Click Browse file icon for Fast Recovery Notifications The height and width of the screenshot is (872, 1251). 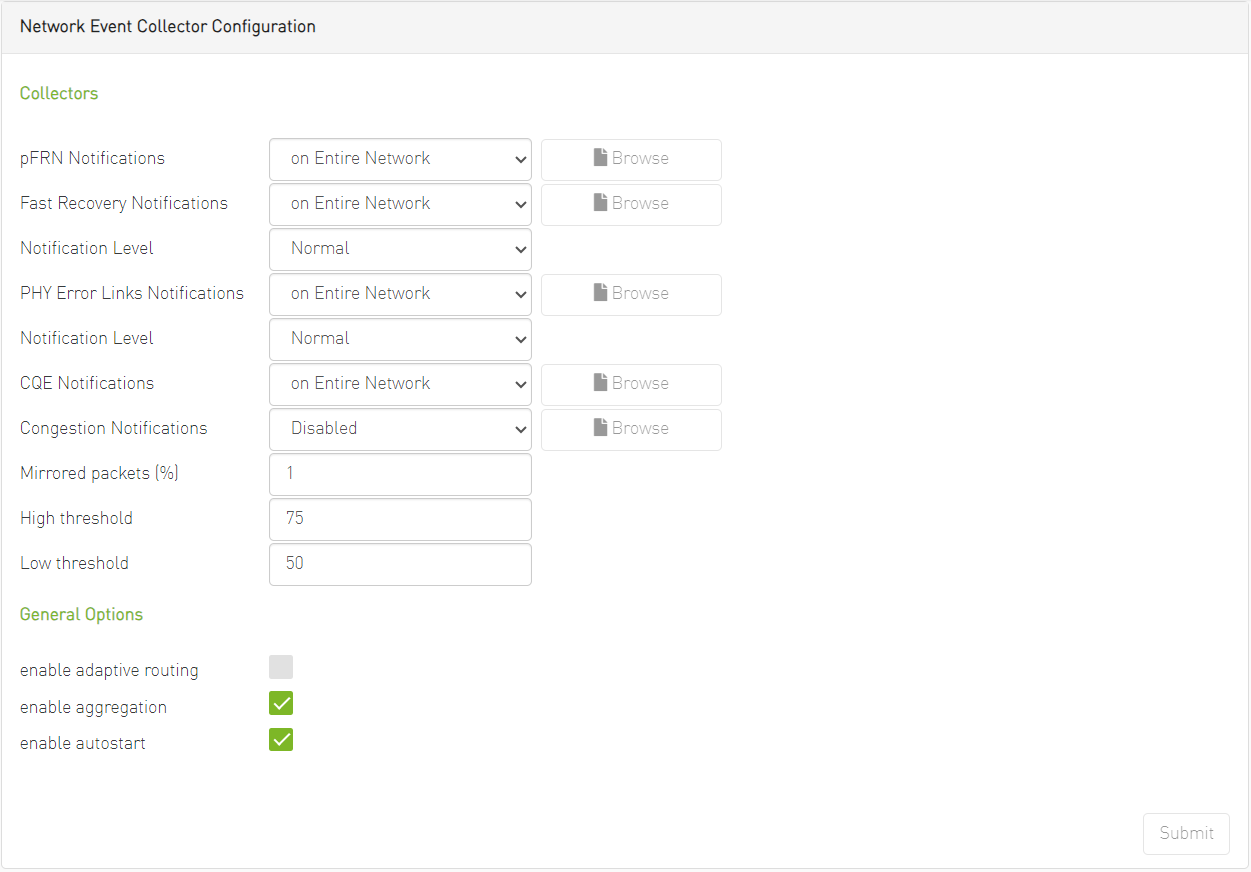click(x=600, y=203)
